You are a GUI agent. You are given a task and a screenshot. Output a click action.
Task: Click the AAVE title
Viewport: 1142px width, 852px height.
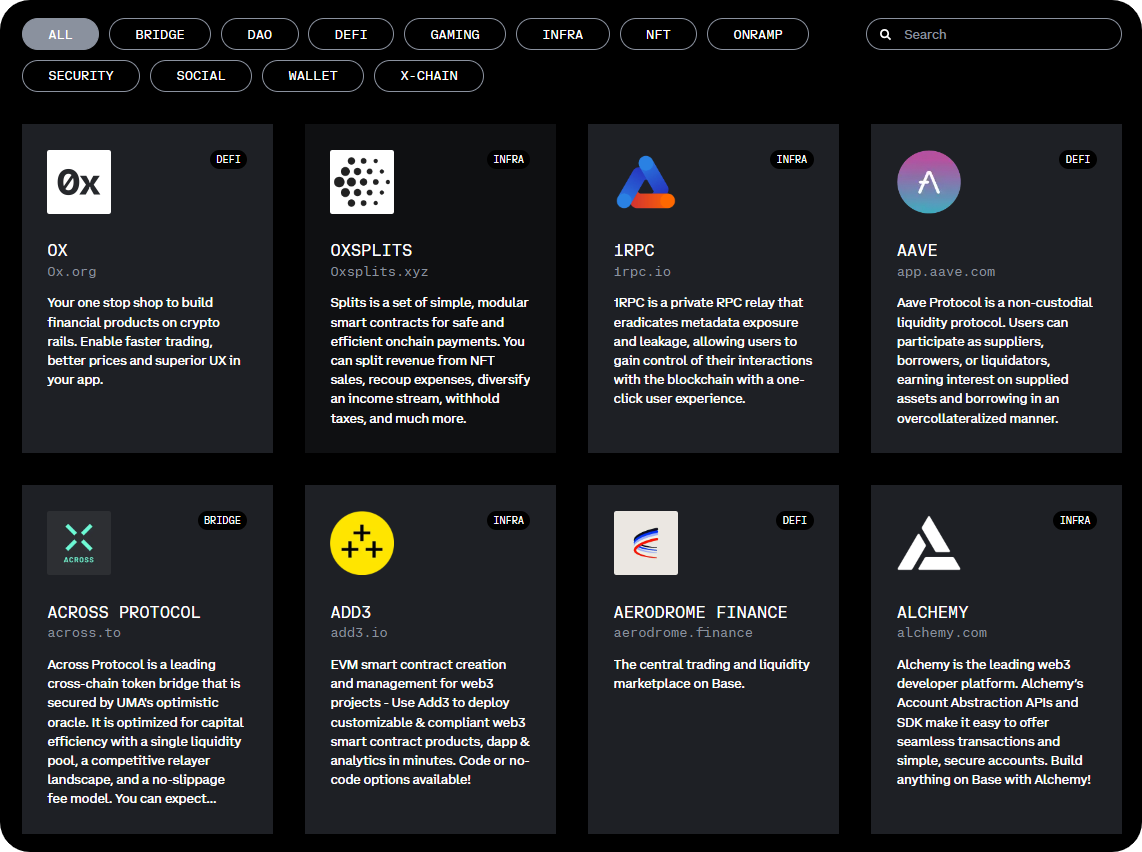[x=917, y=251]
